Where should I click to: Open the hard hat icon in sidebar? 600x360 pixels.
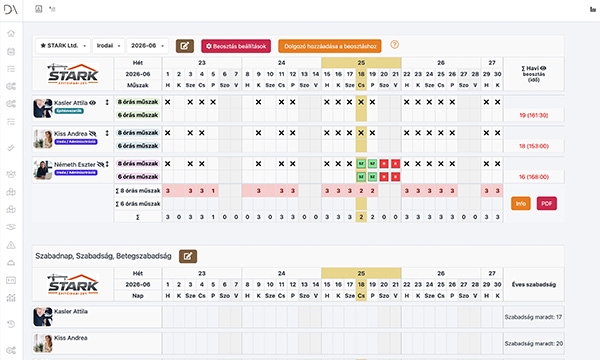click(x=11, y=262)
